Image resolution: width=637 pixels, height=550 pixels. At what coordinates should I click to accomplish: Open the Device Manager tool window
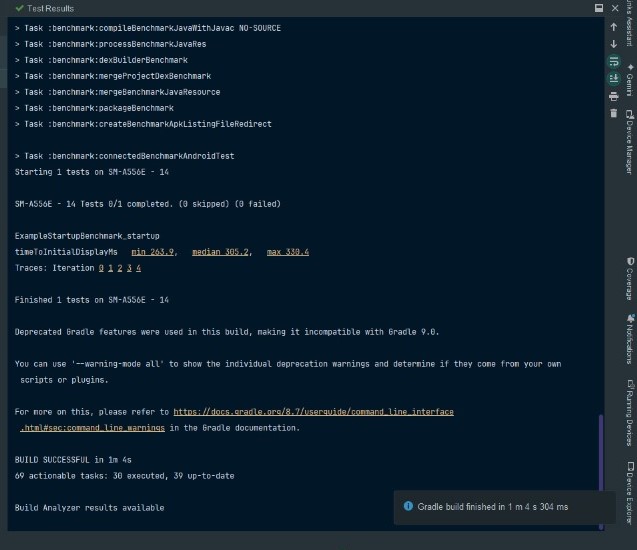(x=629, y=142)
